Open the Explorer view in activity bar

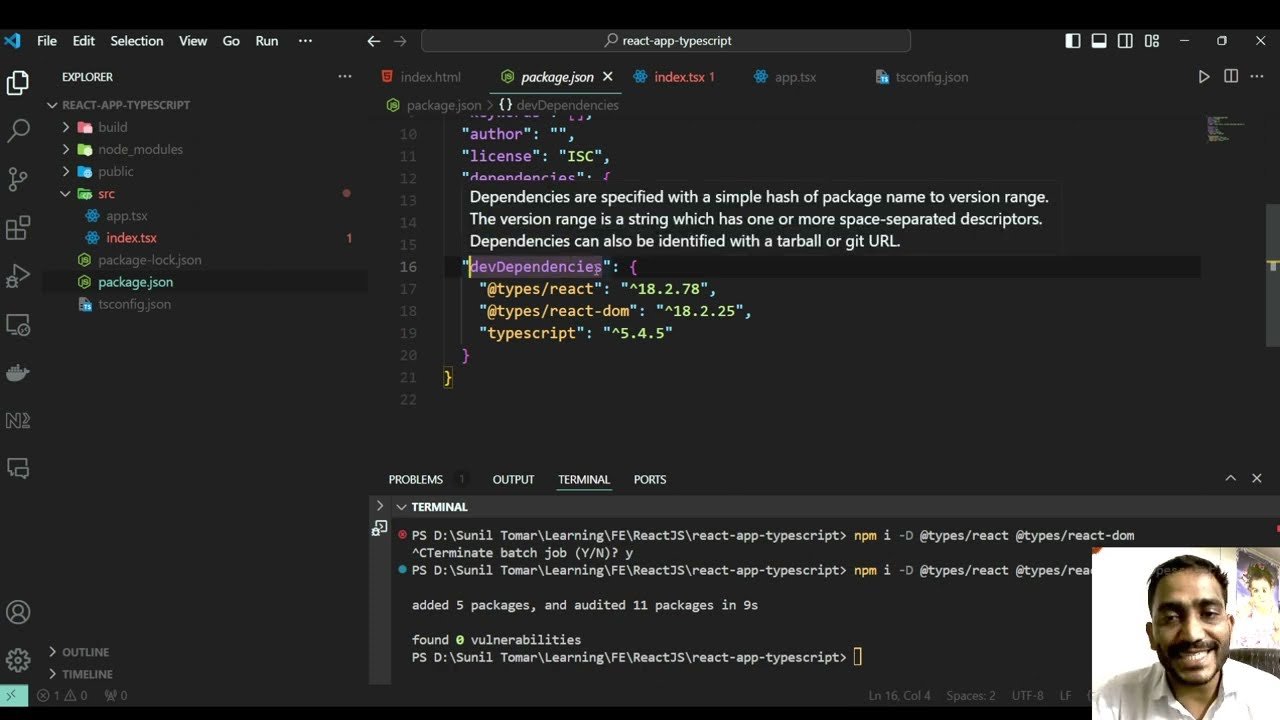click(18, 83)
